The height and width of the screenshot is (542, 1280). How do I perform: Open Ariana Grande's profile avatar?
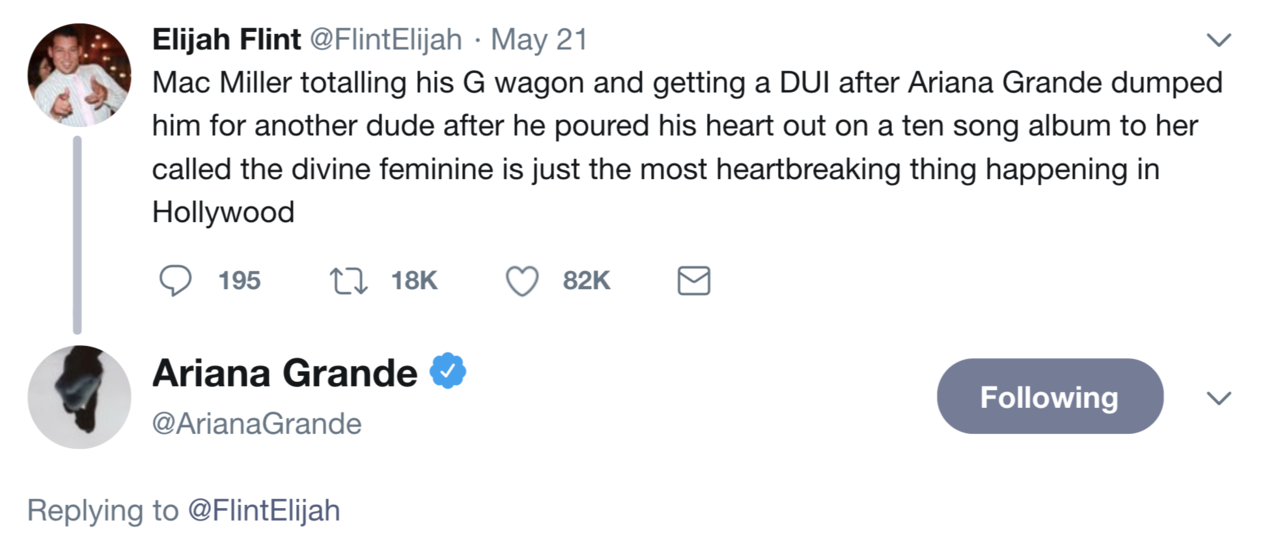79,397
